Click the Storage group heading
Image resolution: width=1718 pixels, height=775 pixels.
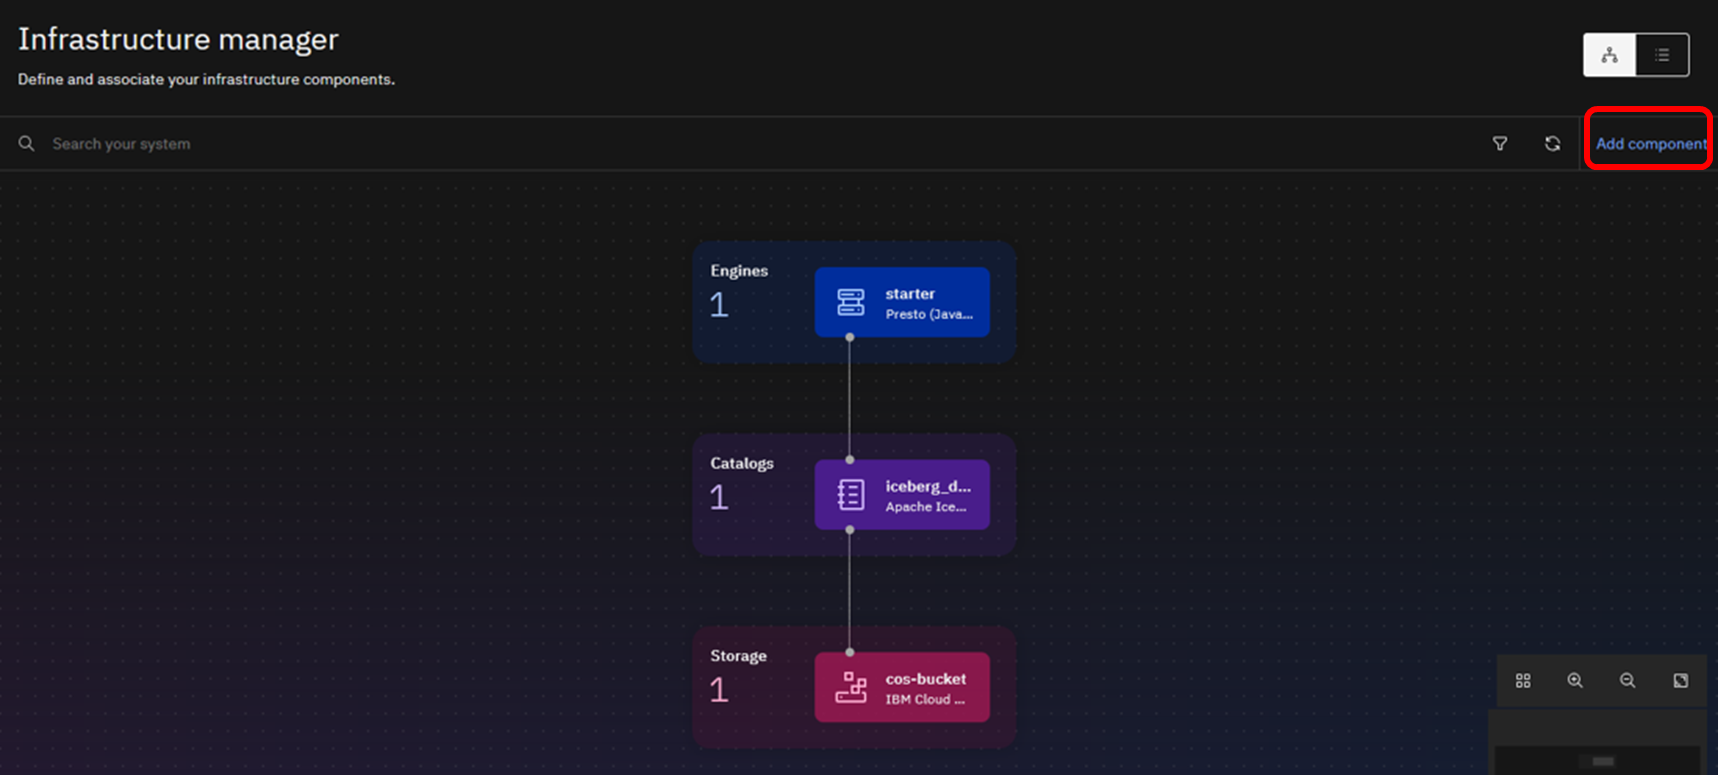pos(738,656)
